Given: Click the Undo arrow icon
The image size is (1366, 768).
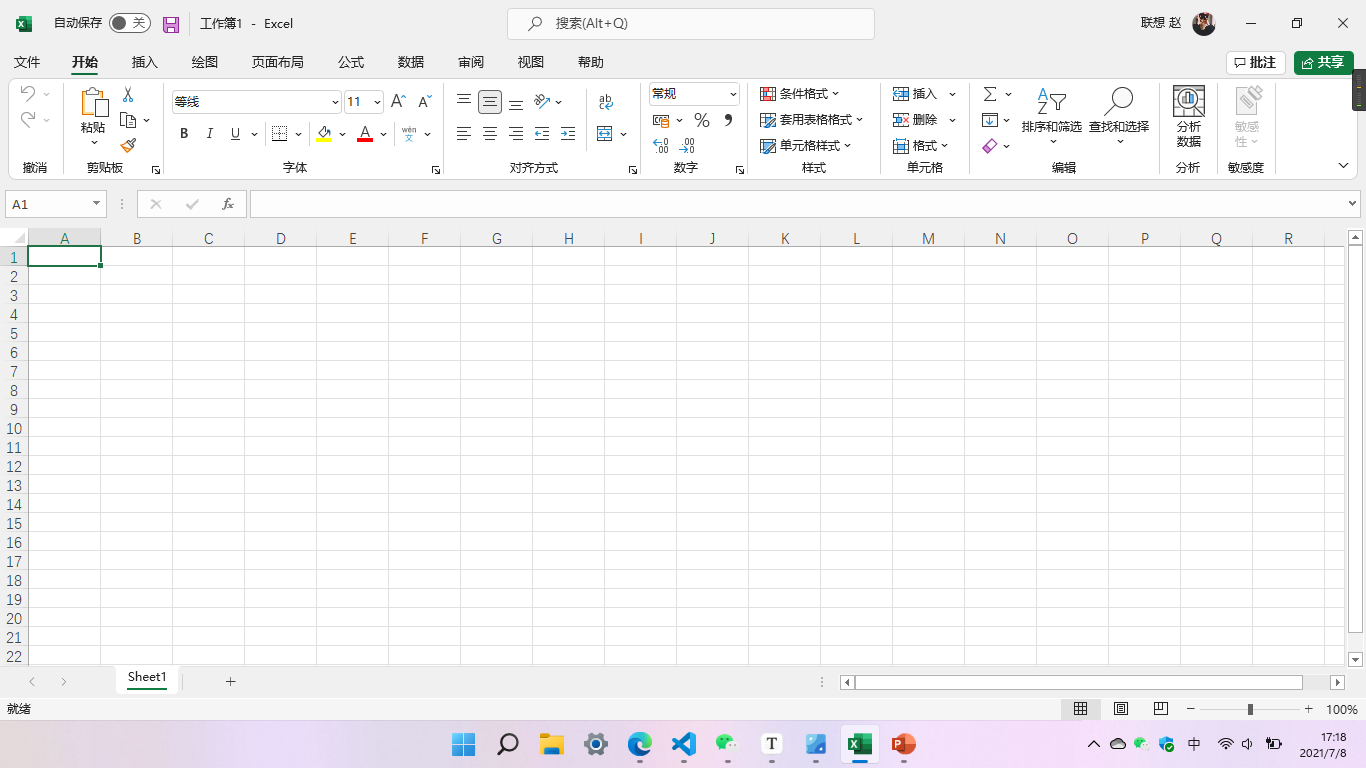Looking at the screenshot, I should (28, 93).
